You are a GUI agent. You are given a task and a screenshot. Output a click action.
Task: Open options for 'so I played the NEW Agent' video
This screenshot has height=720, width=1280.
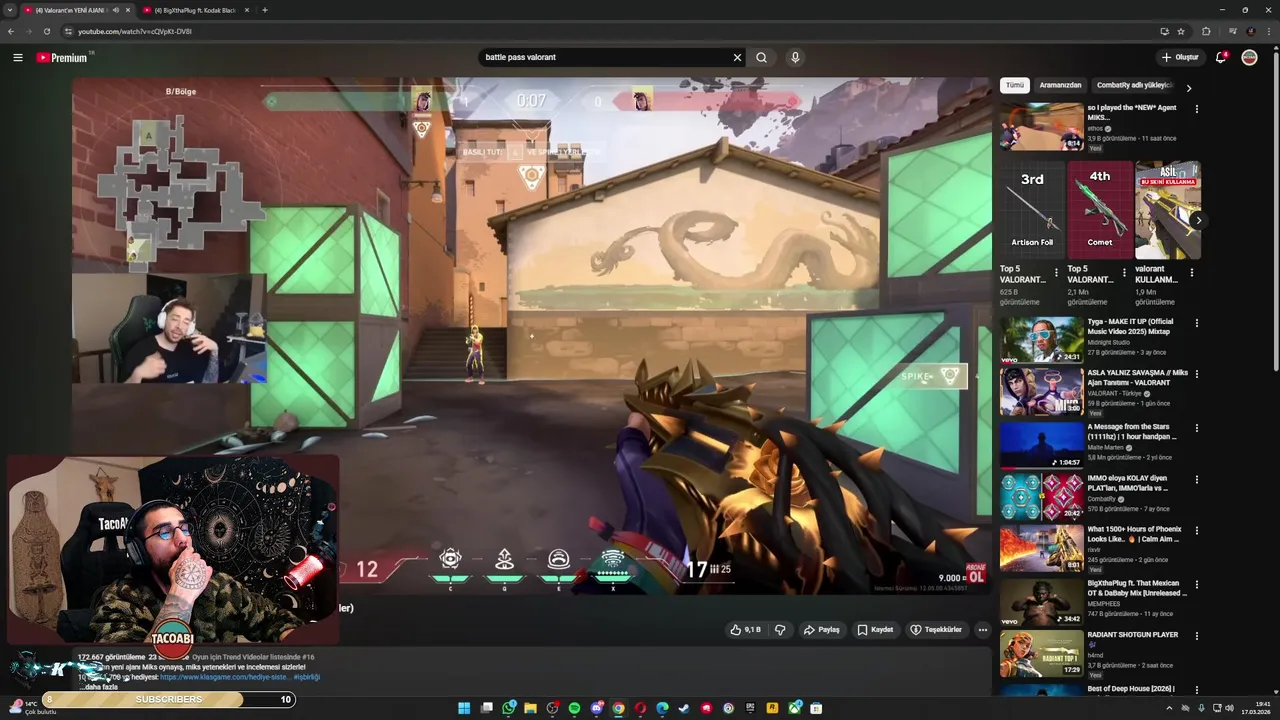point(1197,109)
